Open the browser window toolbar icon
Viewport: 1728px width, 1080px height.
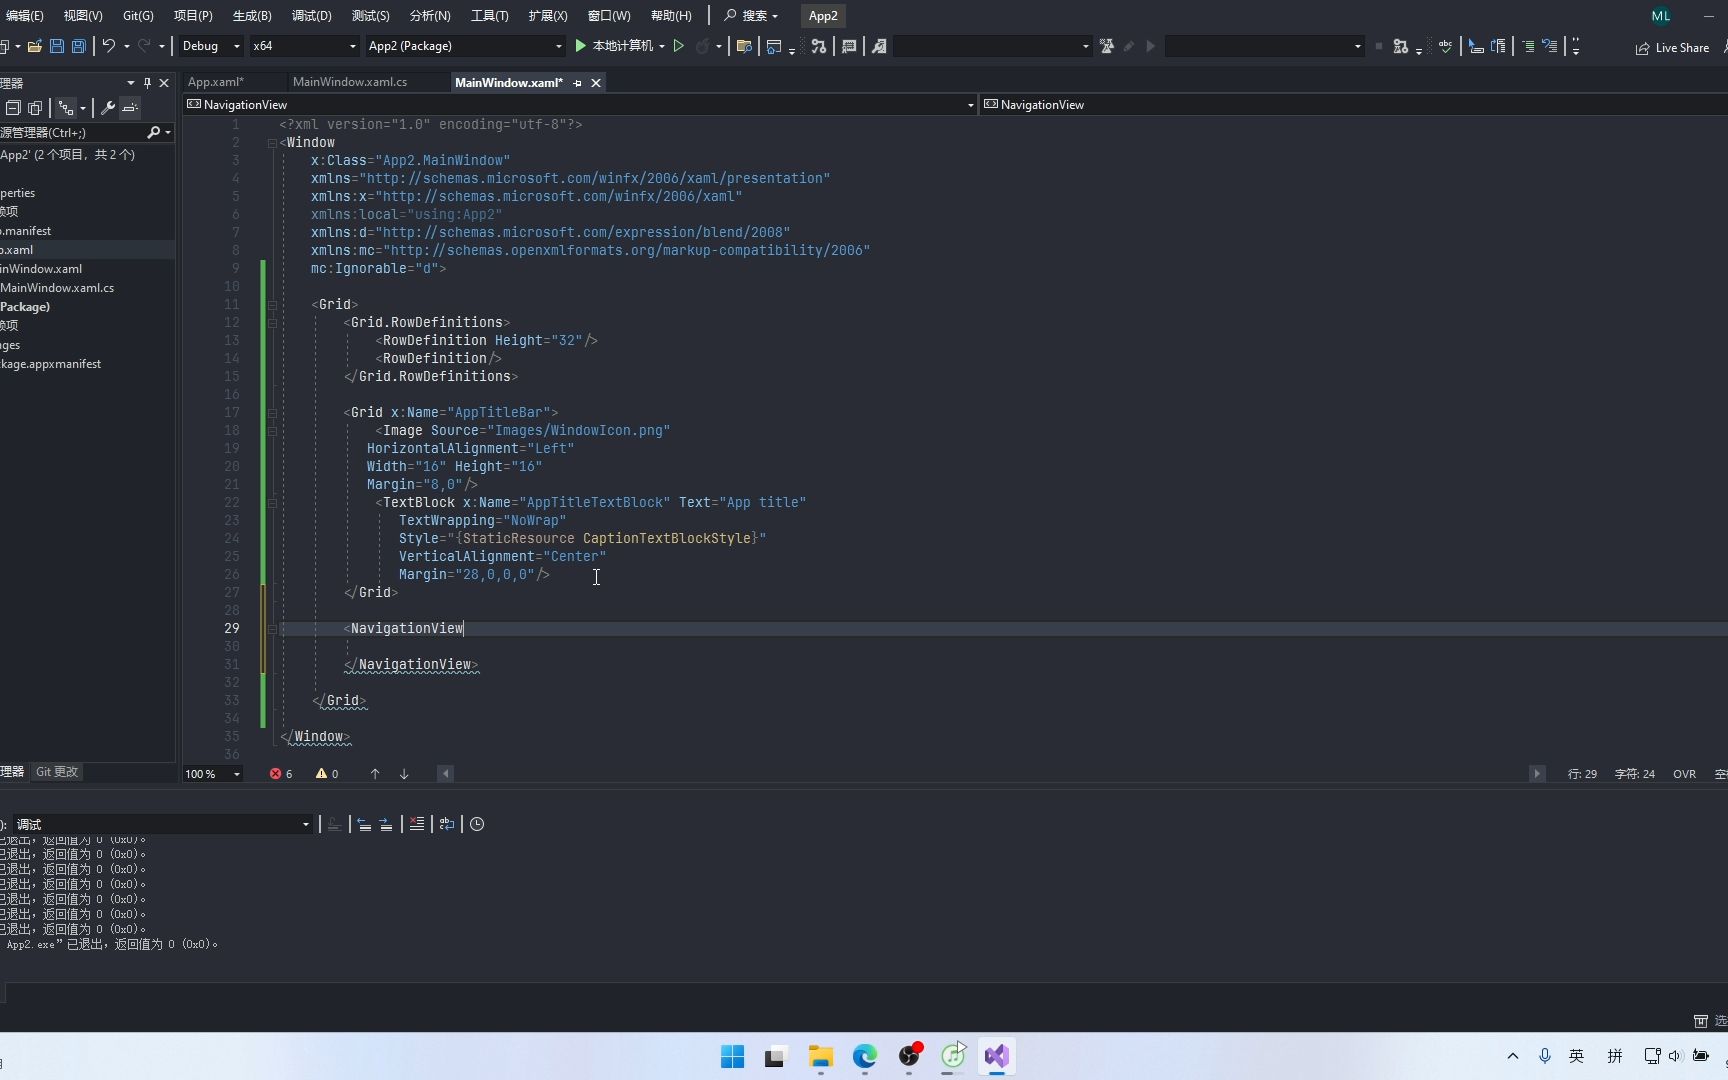774,46
